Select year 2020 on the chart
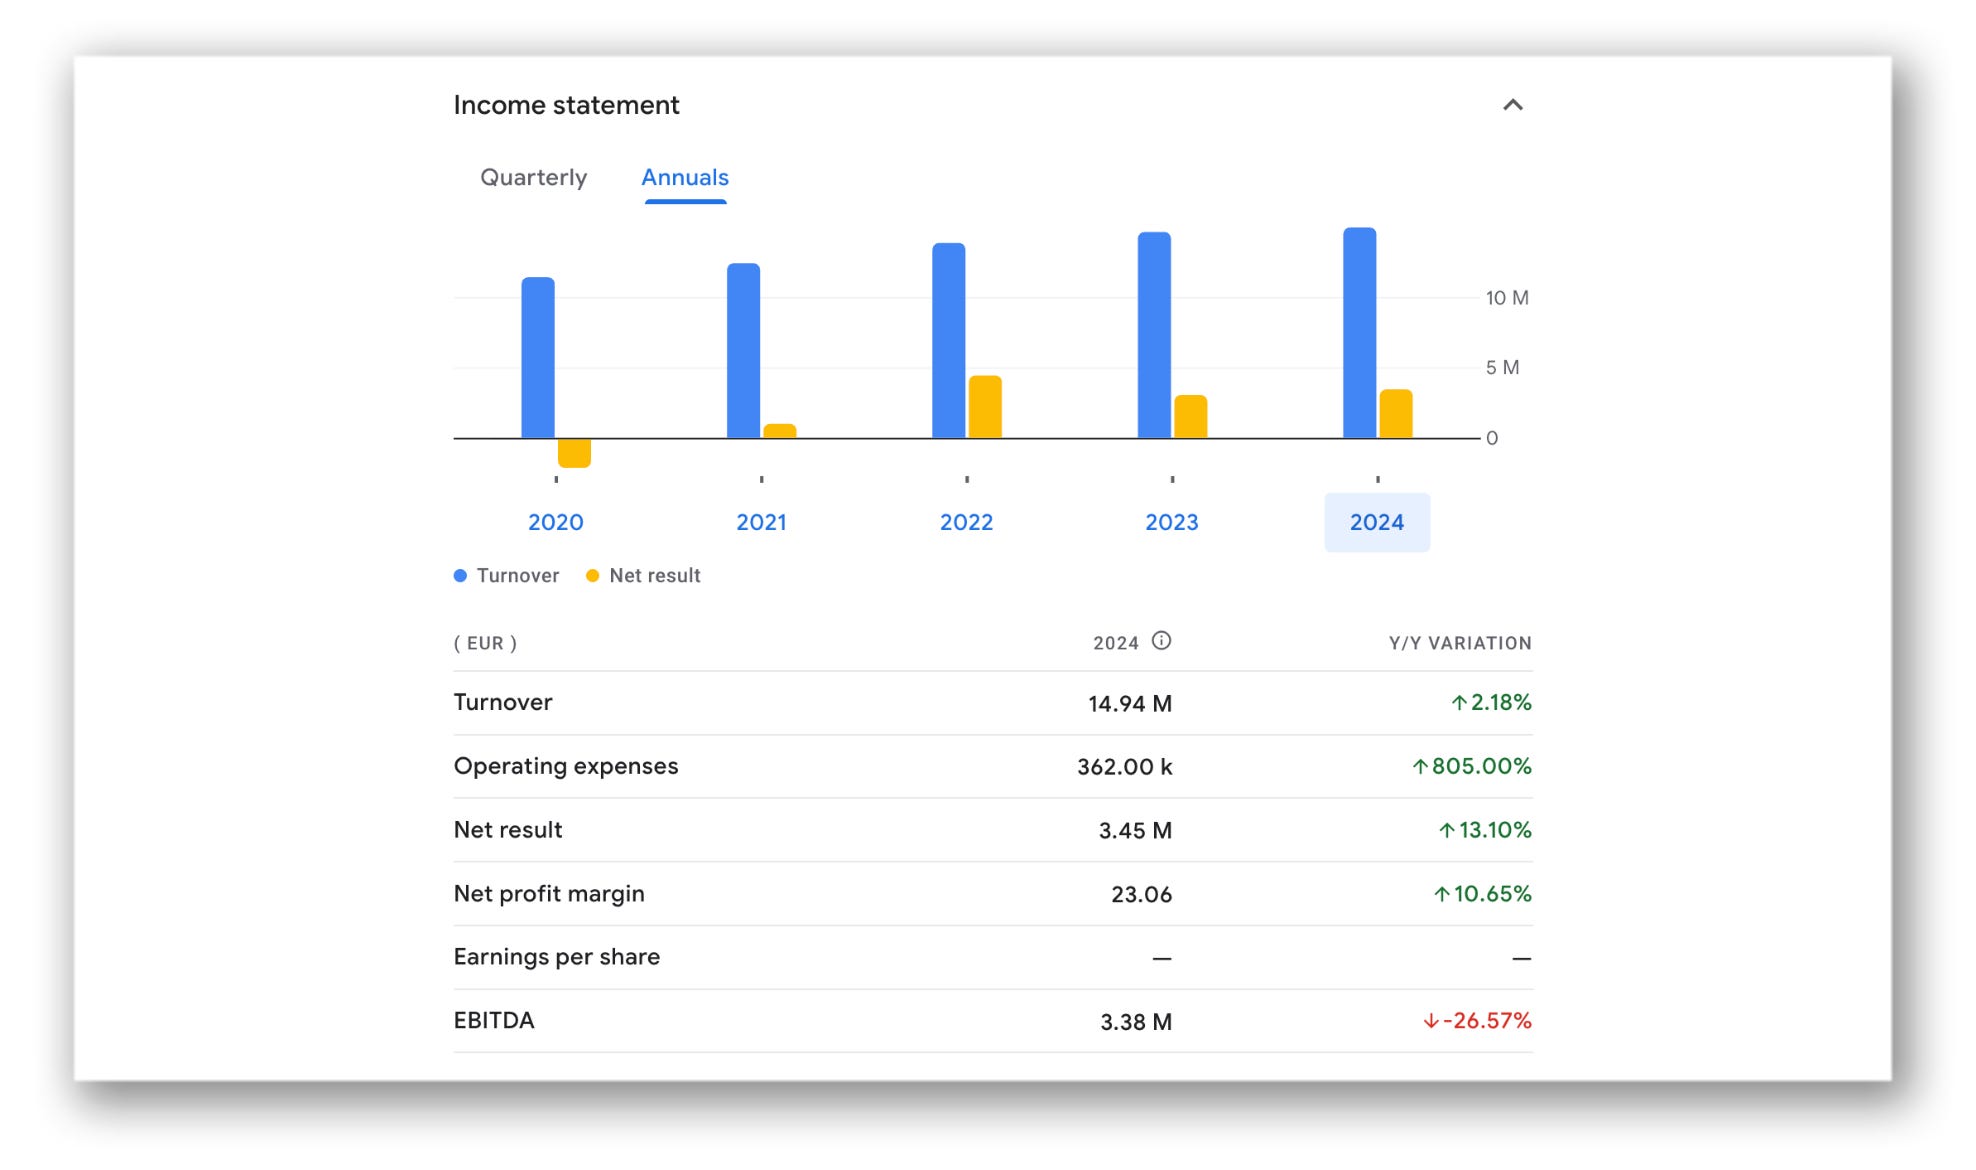The width and height of the screenshot is (1976, 1170). pyautogui.click(x=555, y=522)
